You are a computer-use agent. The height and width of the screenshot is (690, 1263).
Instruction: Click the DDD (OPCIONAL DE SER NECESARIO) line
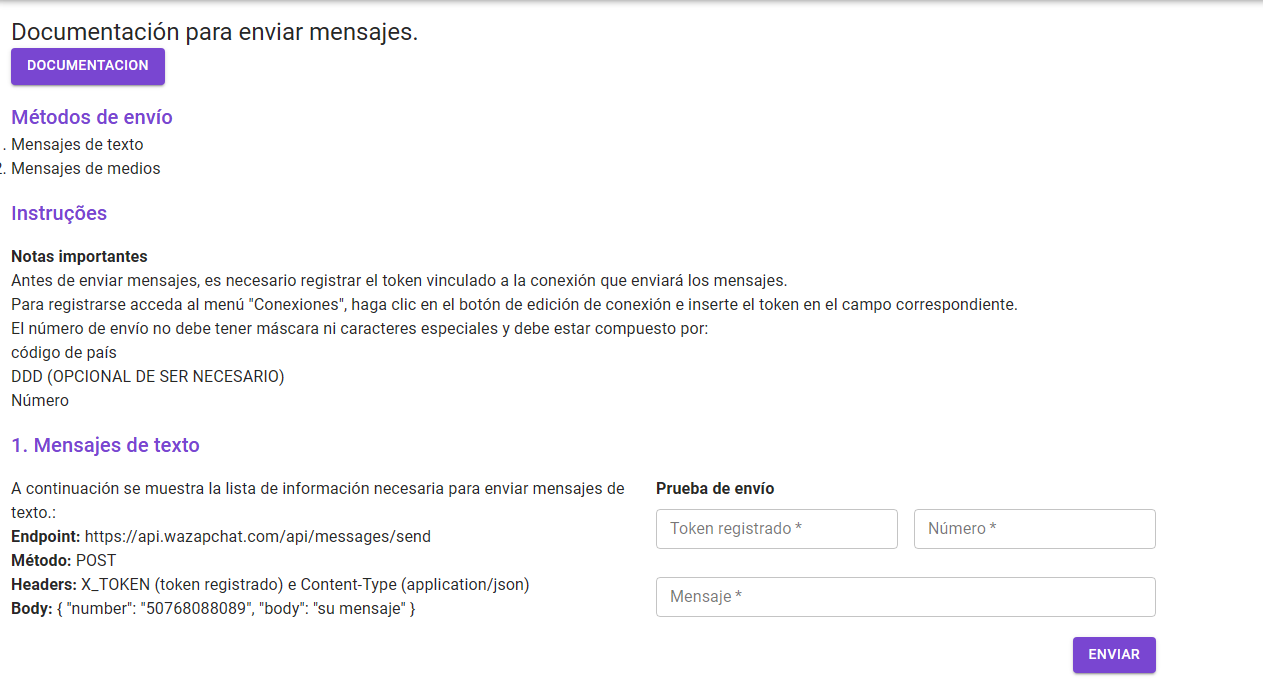[x=148, y=377]
